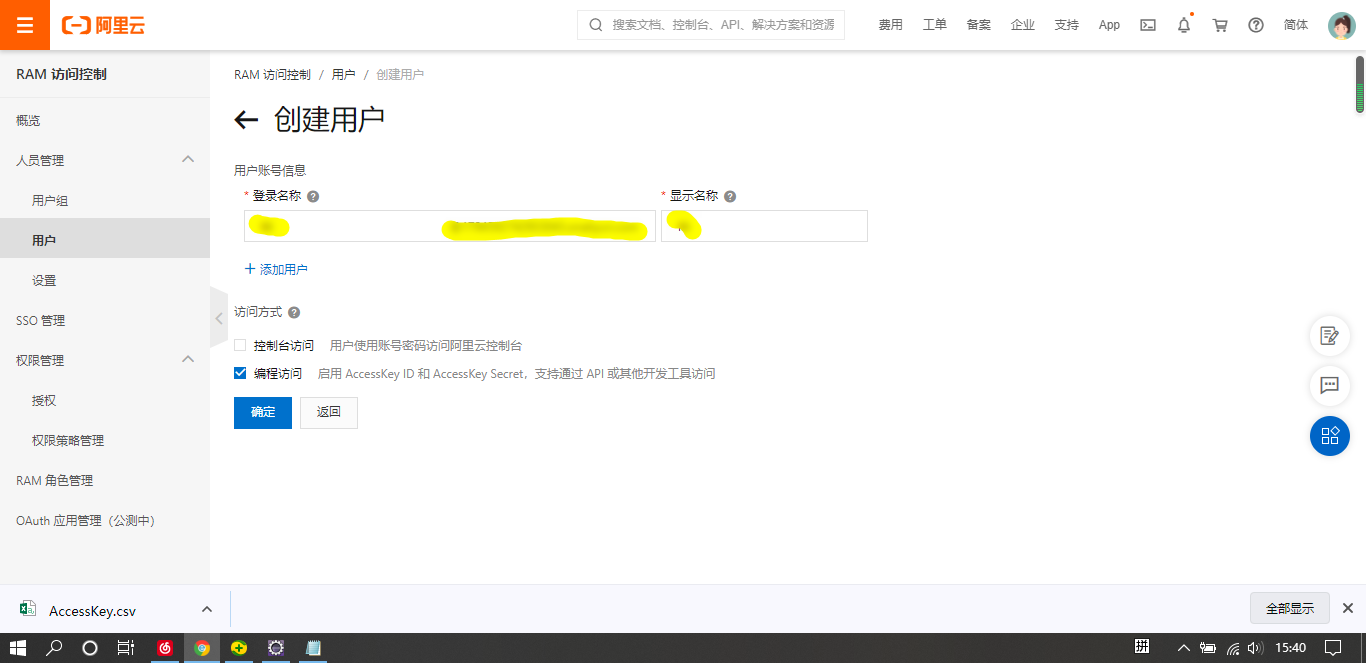Click the back arrow beside 创建用户

[x=246, y=120]
